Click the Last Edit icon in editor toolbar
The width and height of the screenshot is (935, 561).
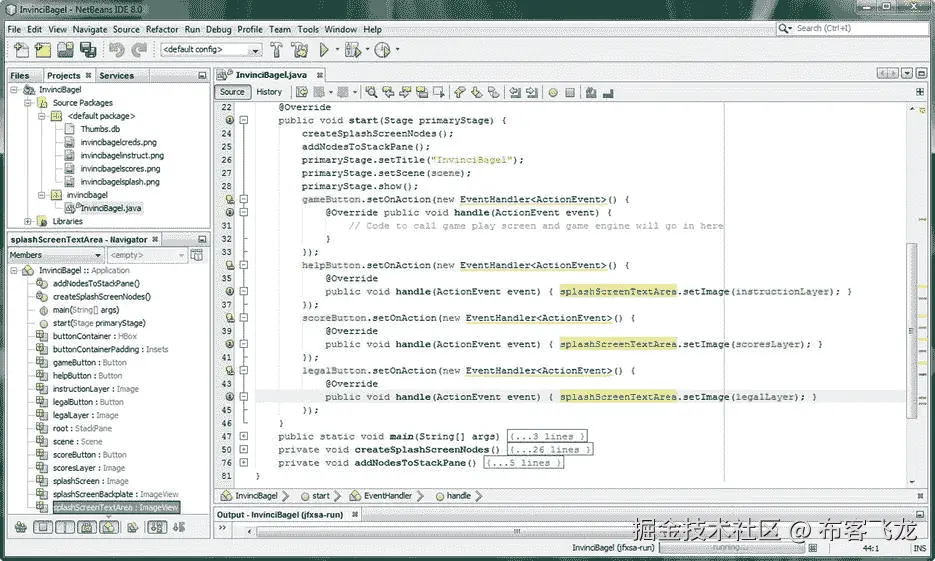(x=302, y=92)
